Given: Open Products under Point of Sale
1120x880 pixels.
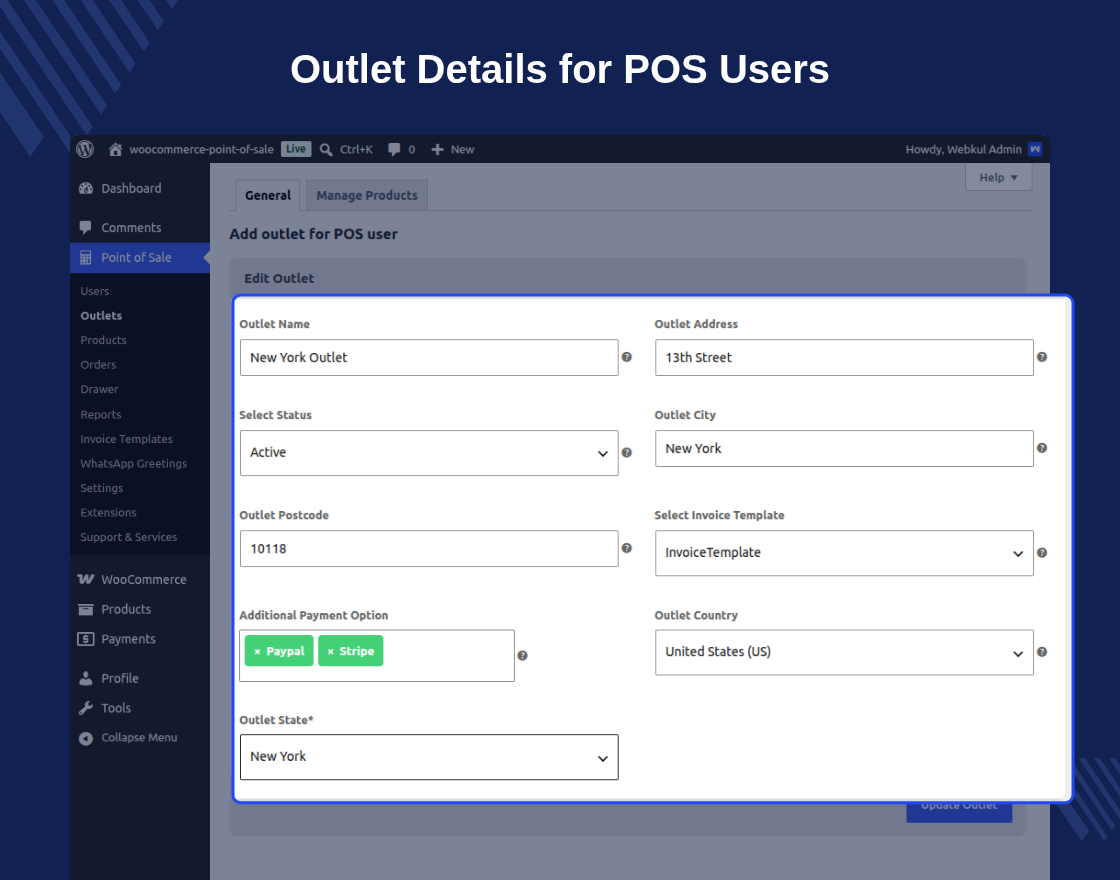Looking at the screenshot, I should 104,341.
